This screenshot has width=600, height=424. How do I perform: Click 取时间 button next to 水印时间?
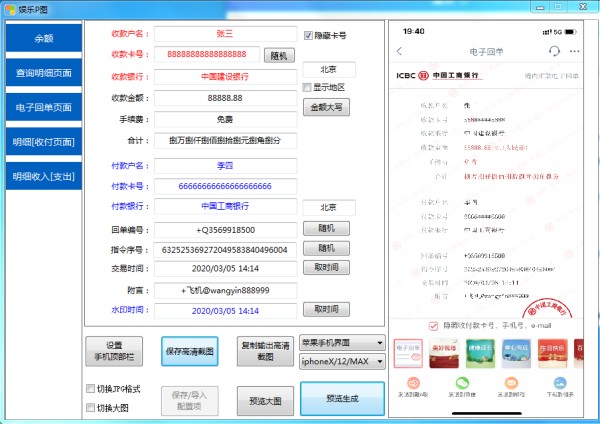(326, 309)
